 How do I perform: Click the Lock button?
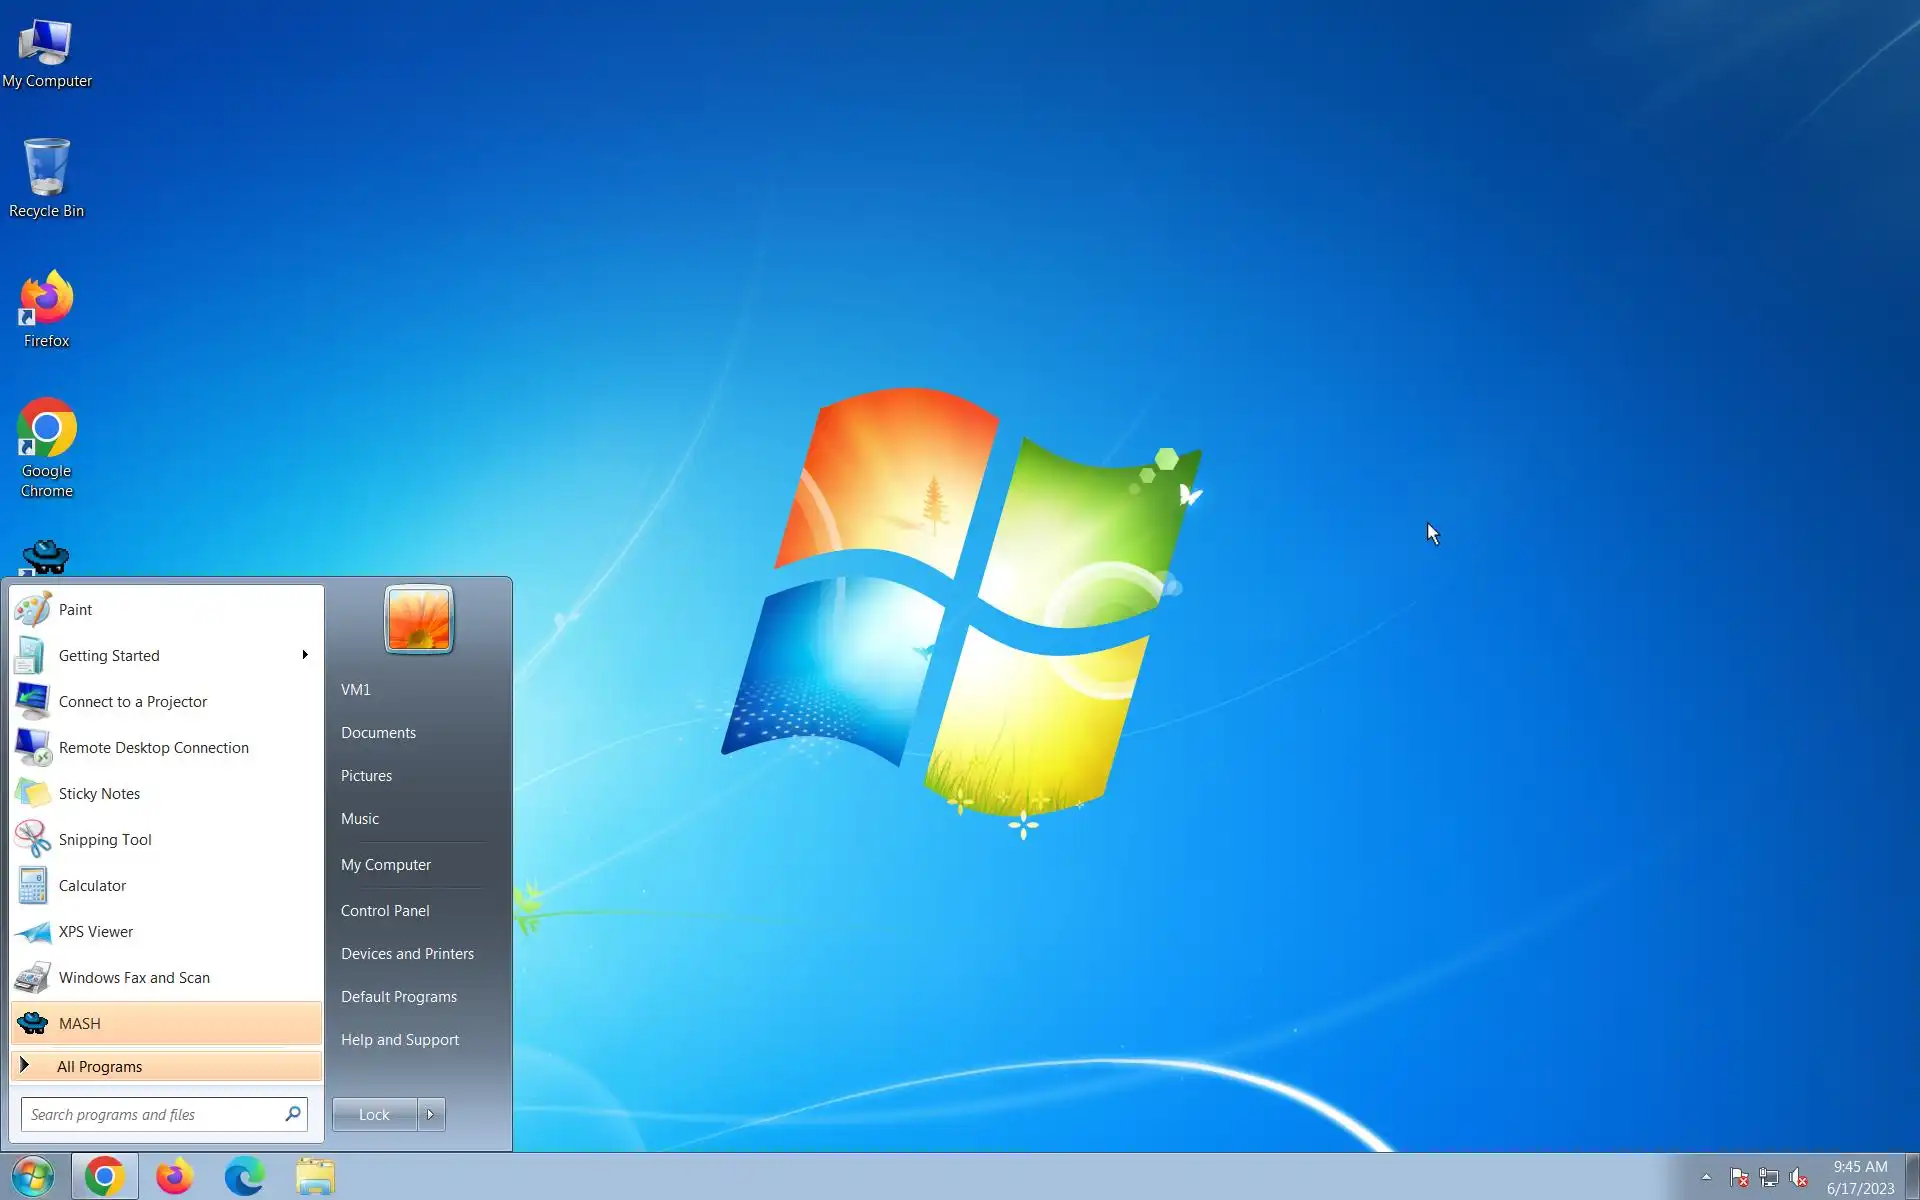(374, 1114)
